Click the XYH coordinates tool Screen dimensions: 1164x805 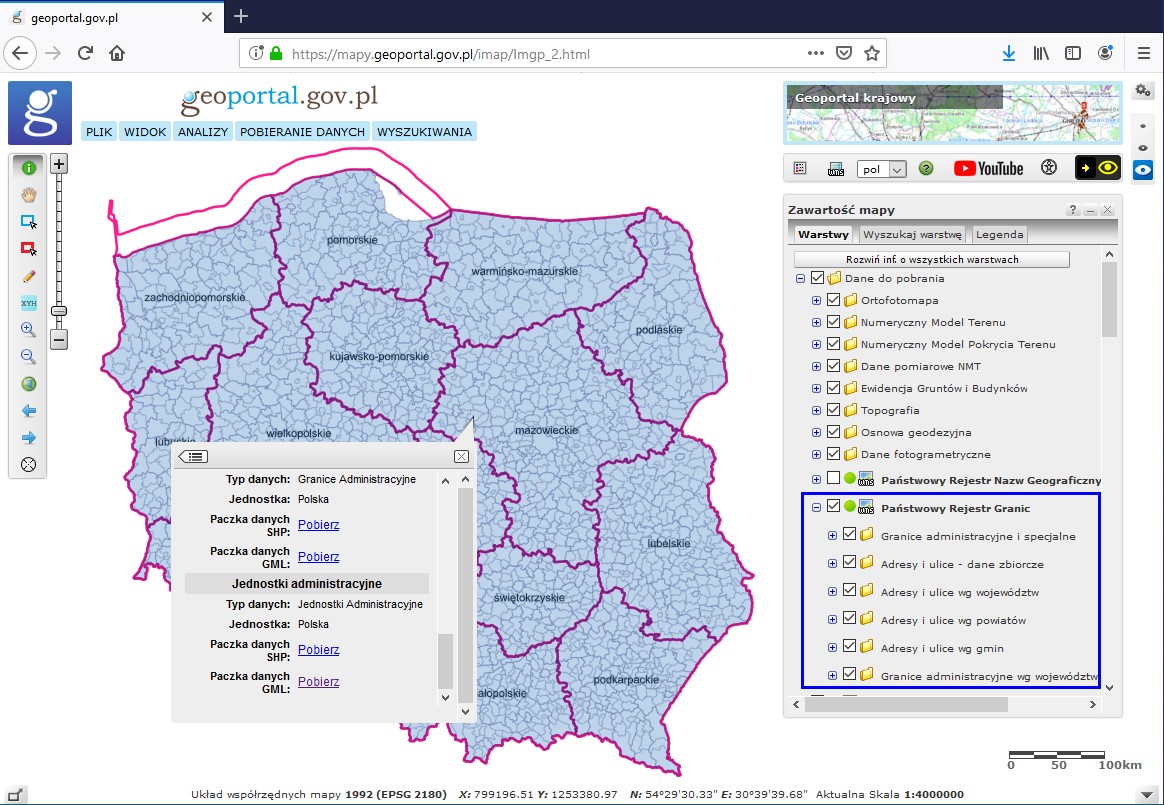click(x=29, y=303)
